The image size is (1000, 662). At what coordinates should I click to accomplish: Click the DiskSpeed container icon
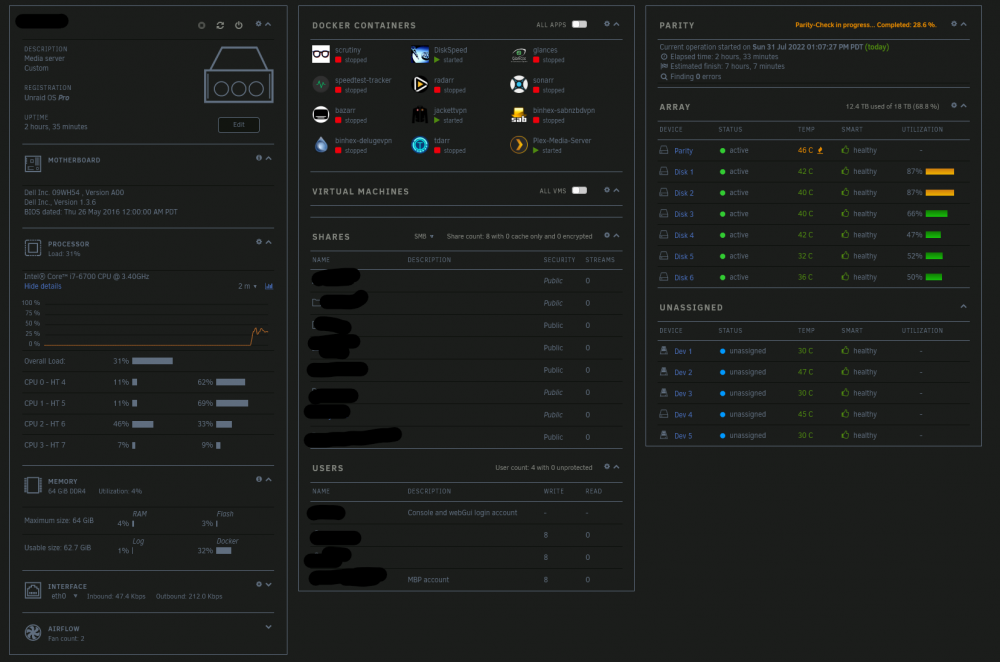click(x=420, y=54)
